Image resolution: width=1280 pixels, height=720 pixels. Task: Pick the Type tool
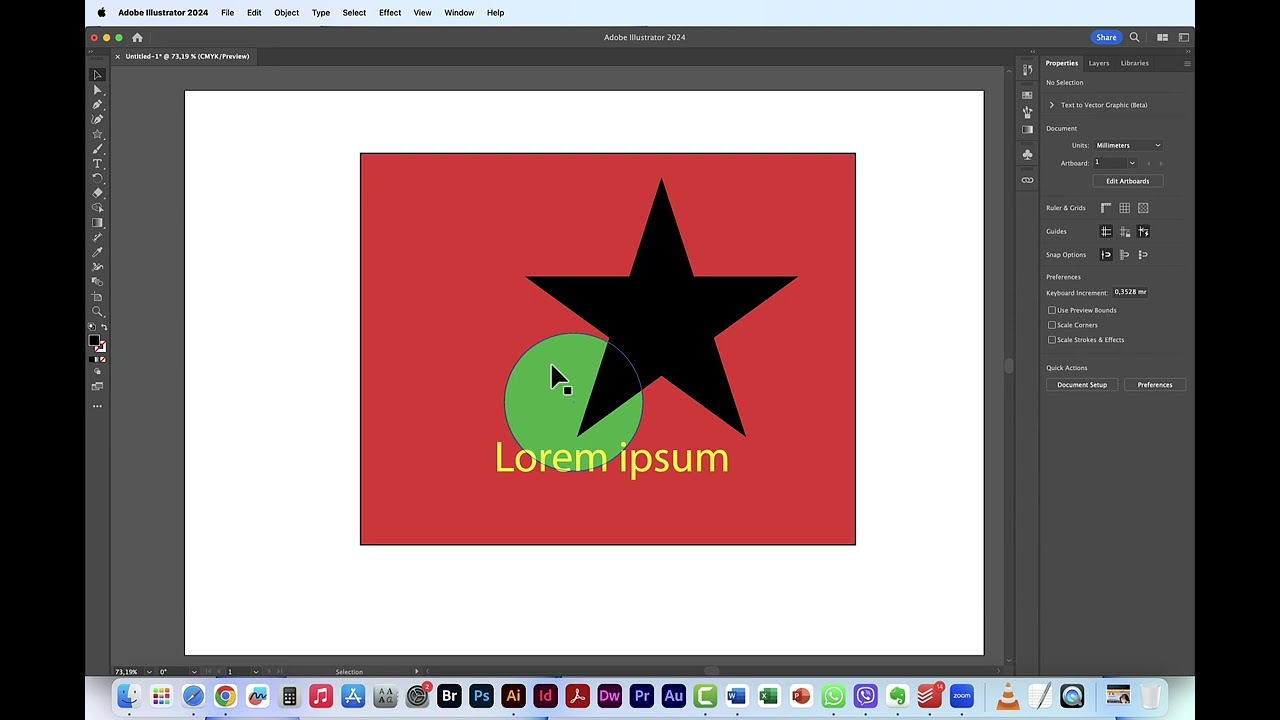point(97,163)
